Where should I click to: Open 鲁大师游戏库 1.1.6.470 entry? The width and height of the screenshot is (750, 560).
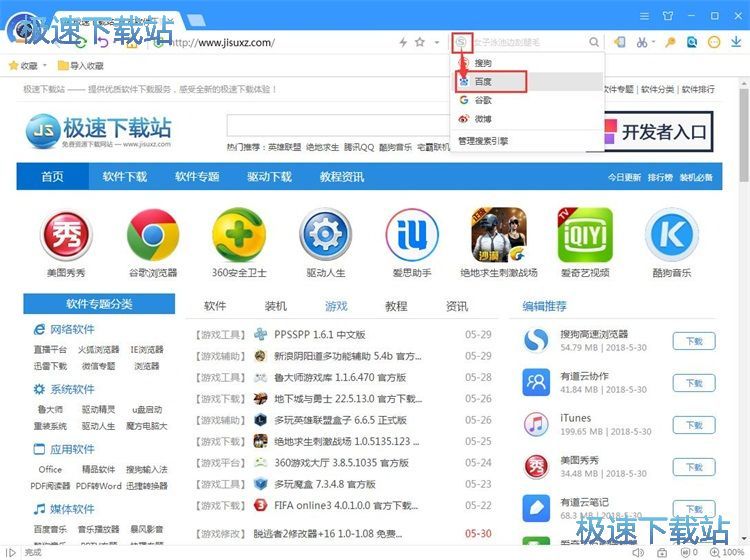[340, 377]
